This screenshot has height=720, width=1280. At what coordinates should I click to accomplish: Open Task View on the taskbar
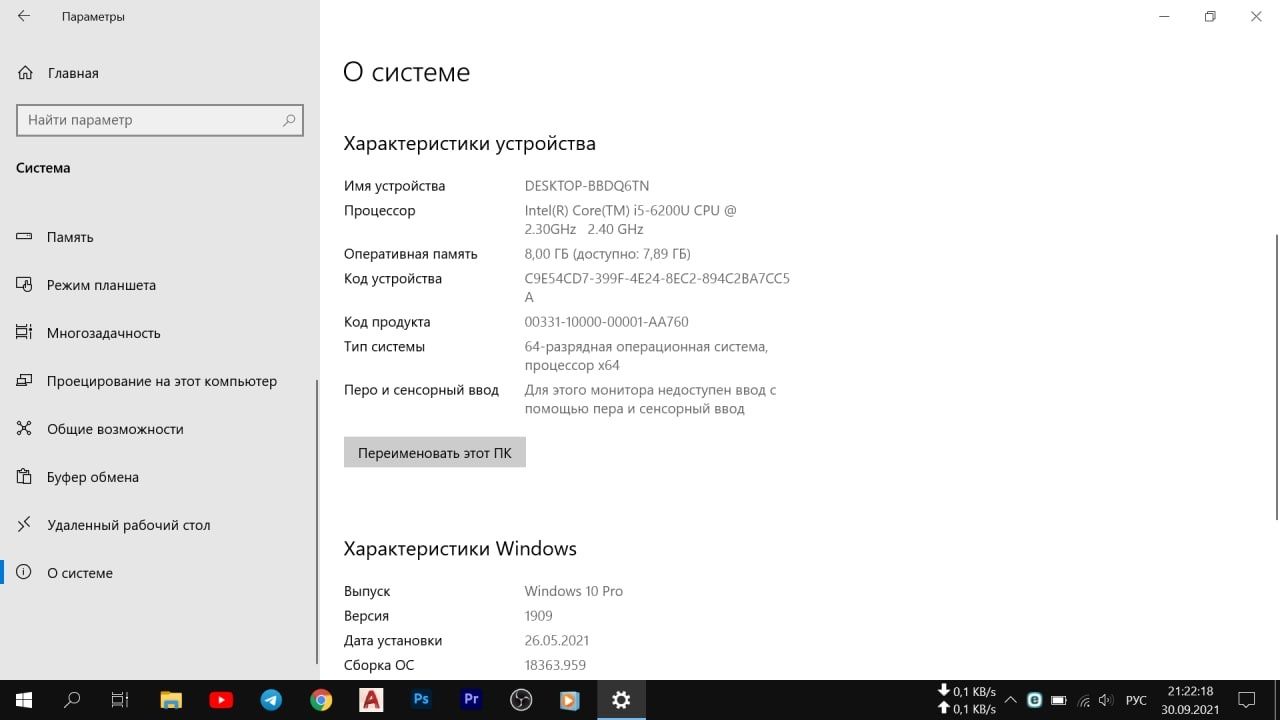coord(120,700)
